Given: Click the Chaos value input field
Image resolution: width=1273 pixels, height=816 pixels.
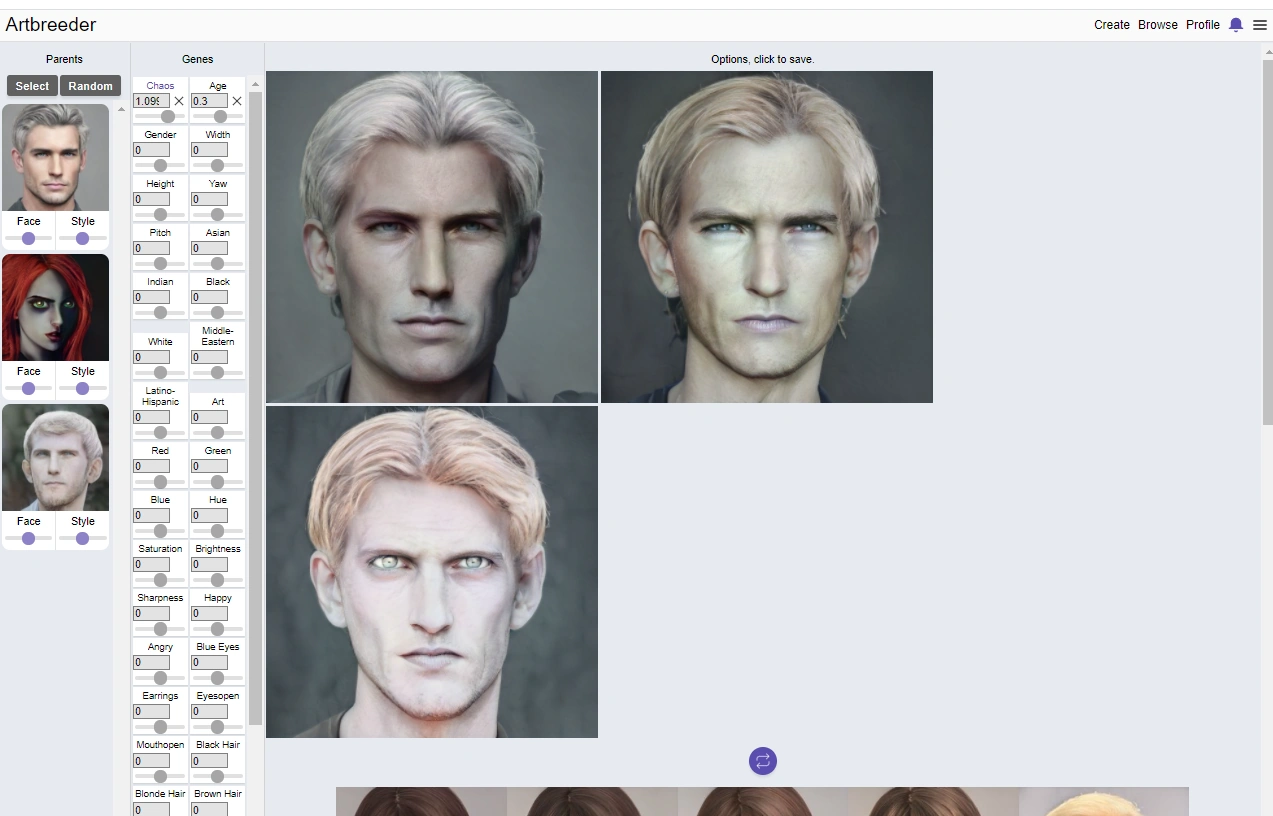Looking at the screenshot, I should click(152, 101).
